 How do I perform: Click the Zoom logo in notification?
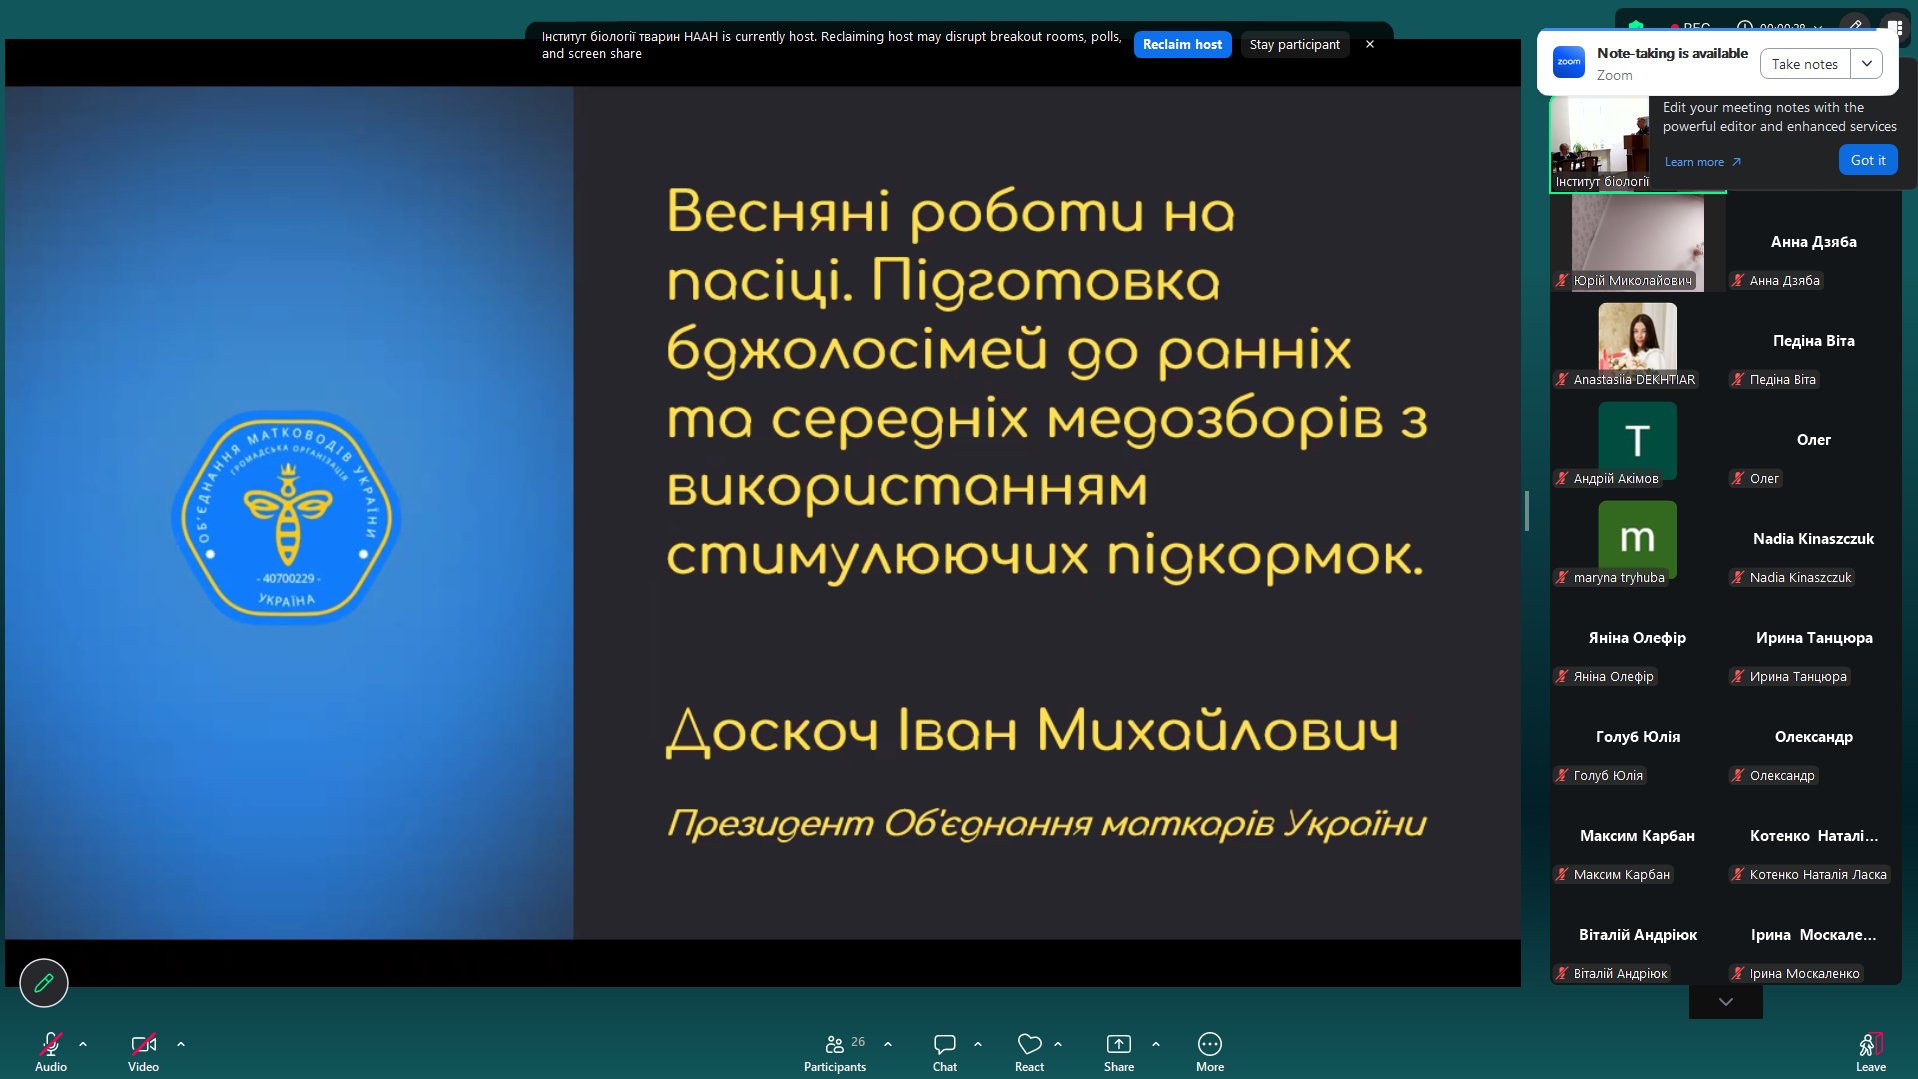[x=1568, y=63]
